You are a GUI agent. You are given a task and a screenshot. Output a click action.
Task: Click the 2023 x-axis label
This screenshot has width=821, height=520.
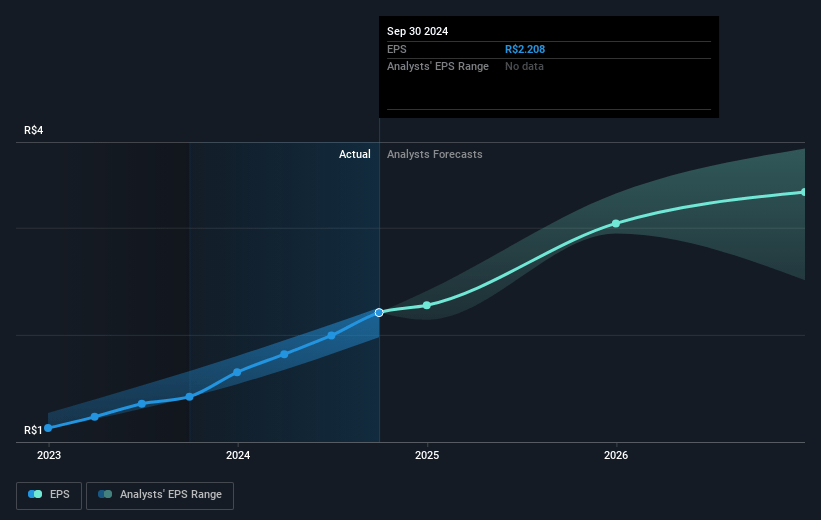[49, 455]
